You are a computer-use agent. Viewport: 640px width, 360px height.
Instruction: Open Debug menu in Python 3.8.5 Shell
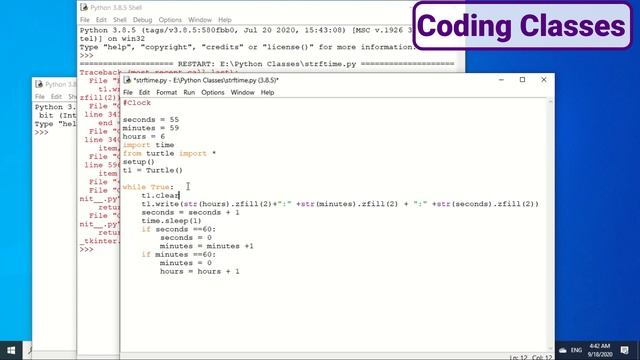point(142,20)
